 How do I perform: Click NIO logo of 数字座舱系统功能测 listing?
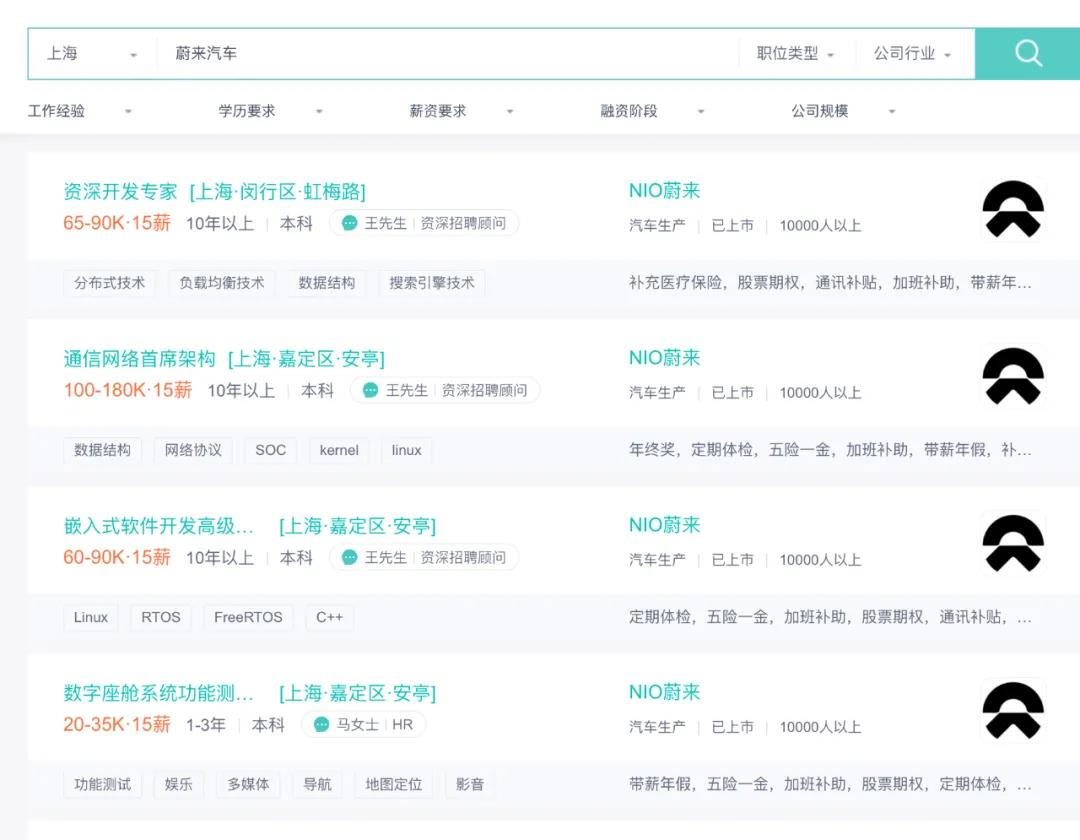[1013, 710]
